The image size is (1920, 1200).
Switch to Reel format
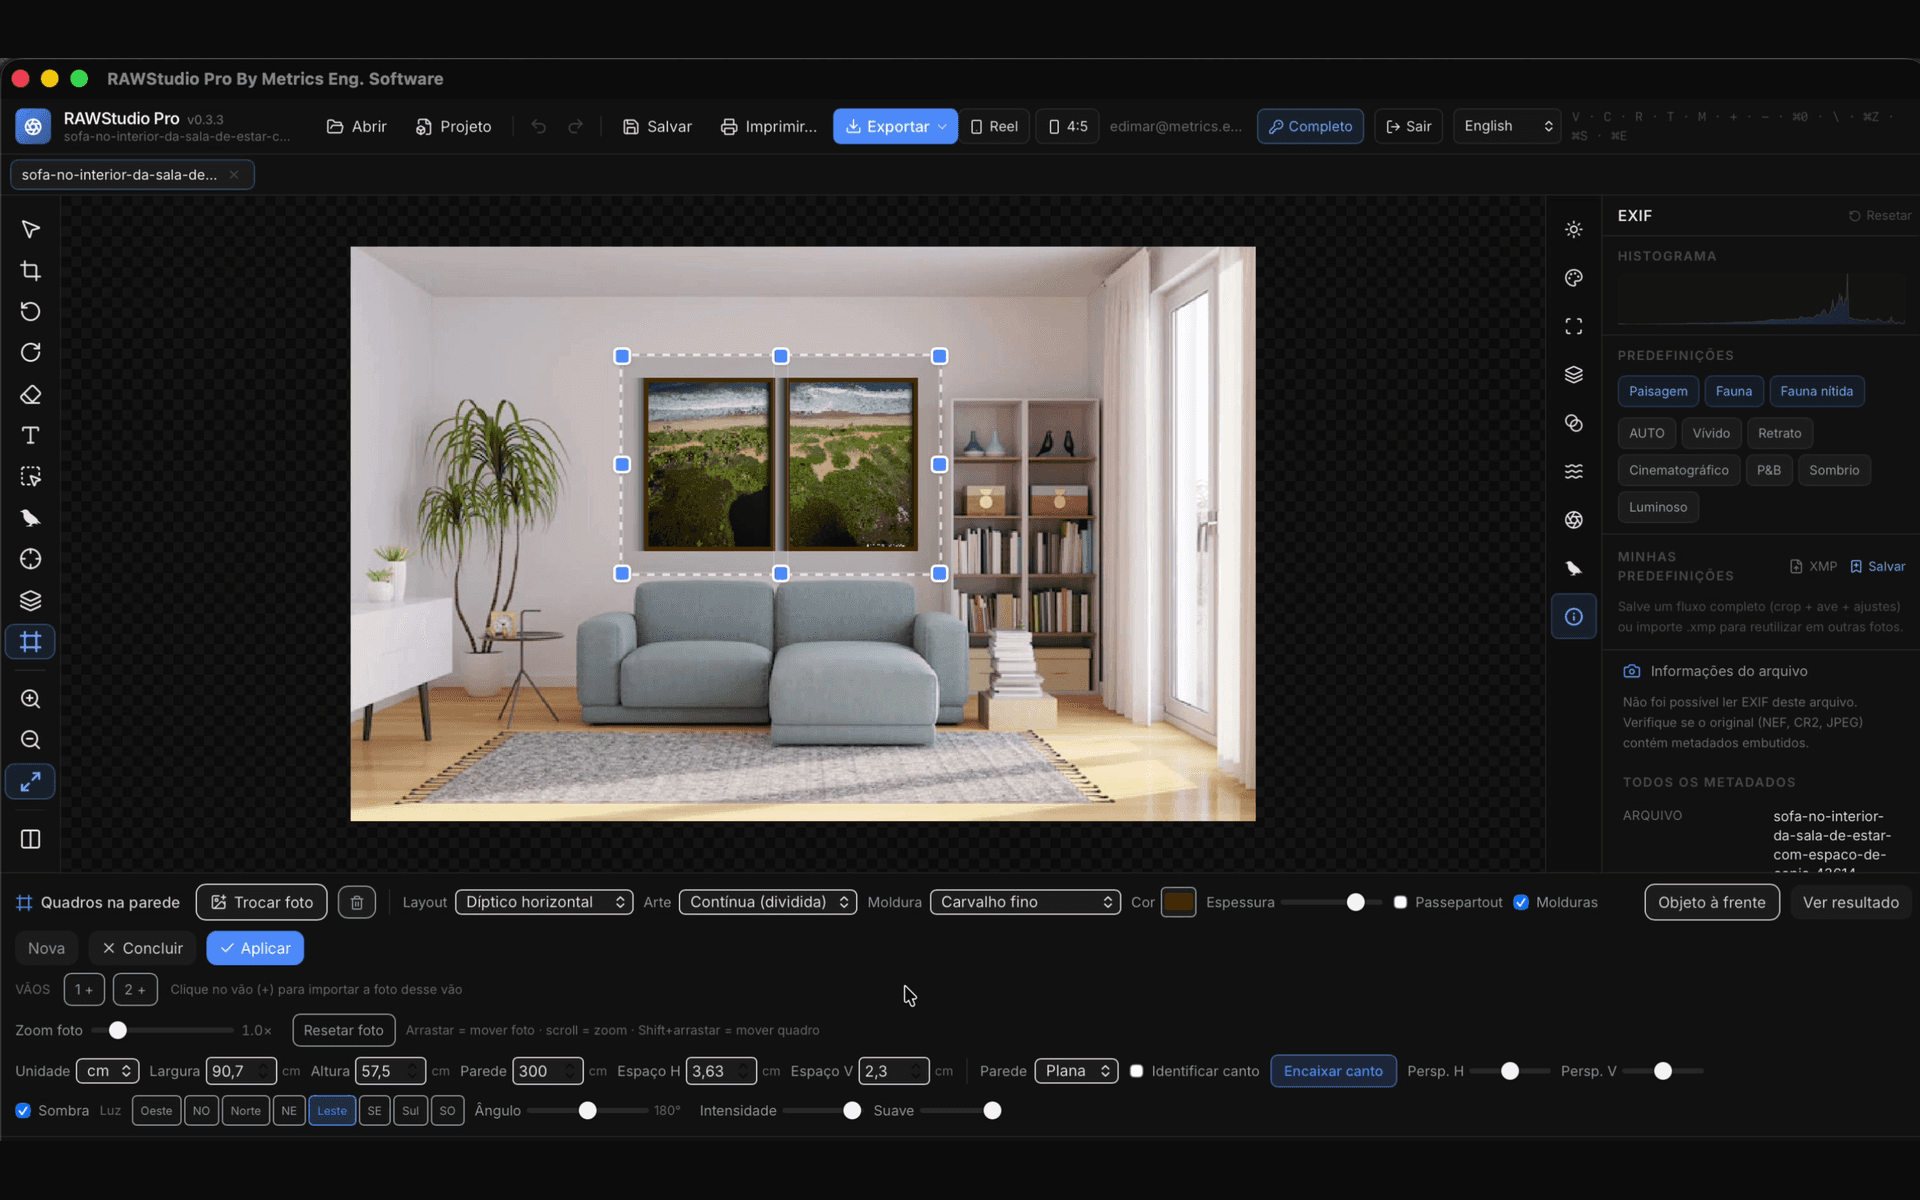994,126
